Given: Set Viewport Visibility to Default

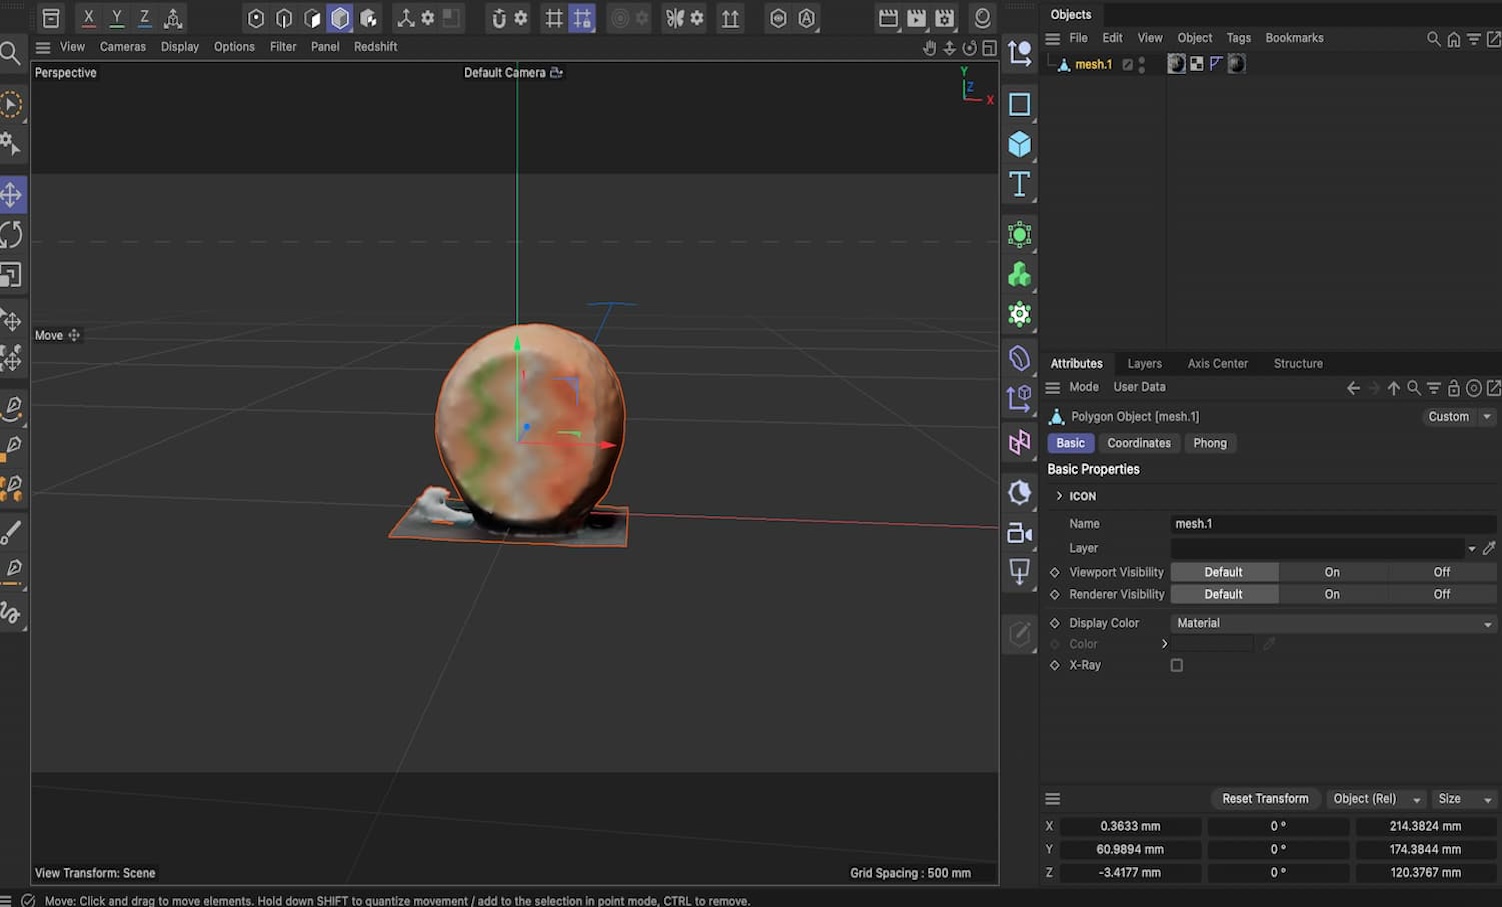Looking at the screenshot, I should click(1224, 571).
